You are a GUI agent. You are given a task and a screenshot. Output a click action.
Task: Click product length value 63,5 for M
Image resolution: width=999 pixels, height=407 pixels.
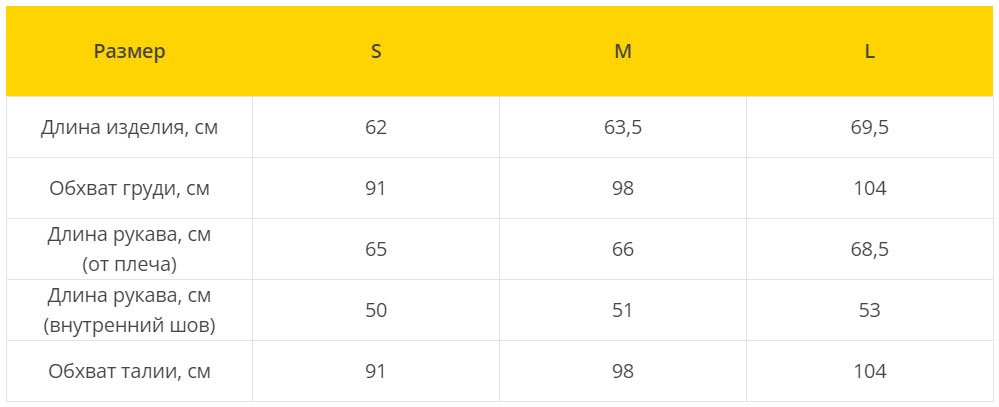click(x=622, y=127)
